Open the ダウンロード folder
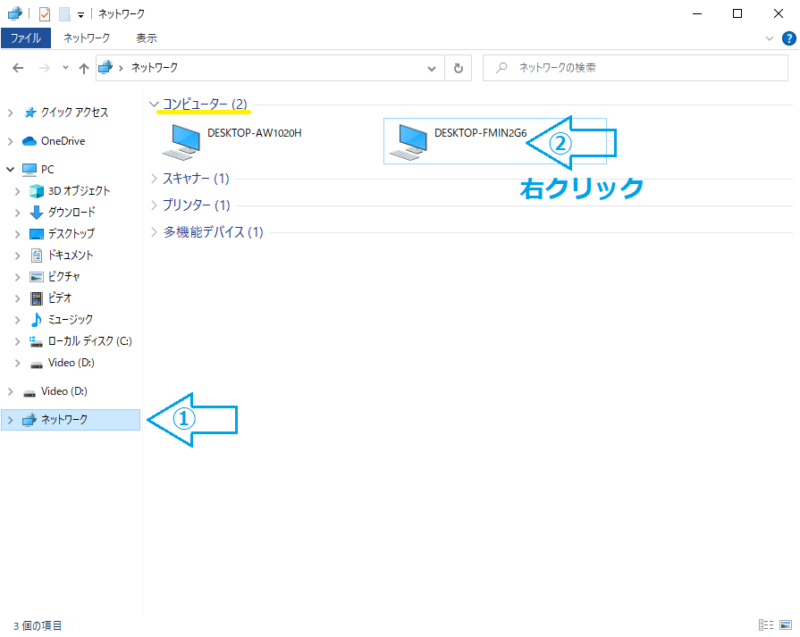Image resolution: width=800 pixels, height=637 pixels. tap(71, 212)
